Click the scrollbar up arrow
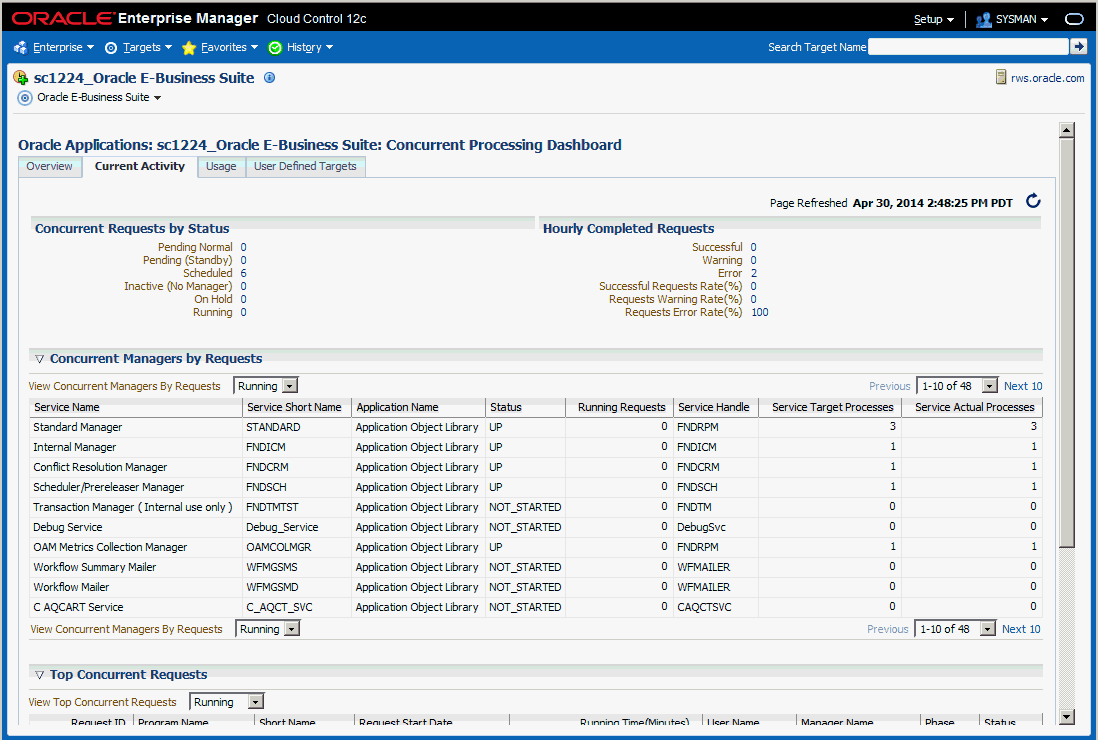1098x740 pixels. 1066,130
